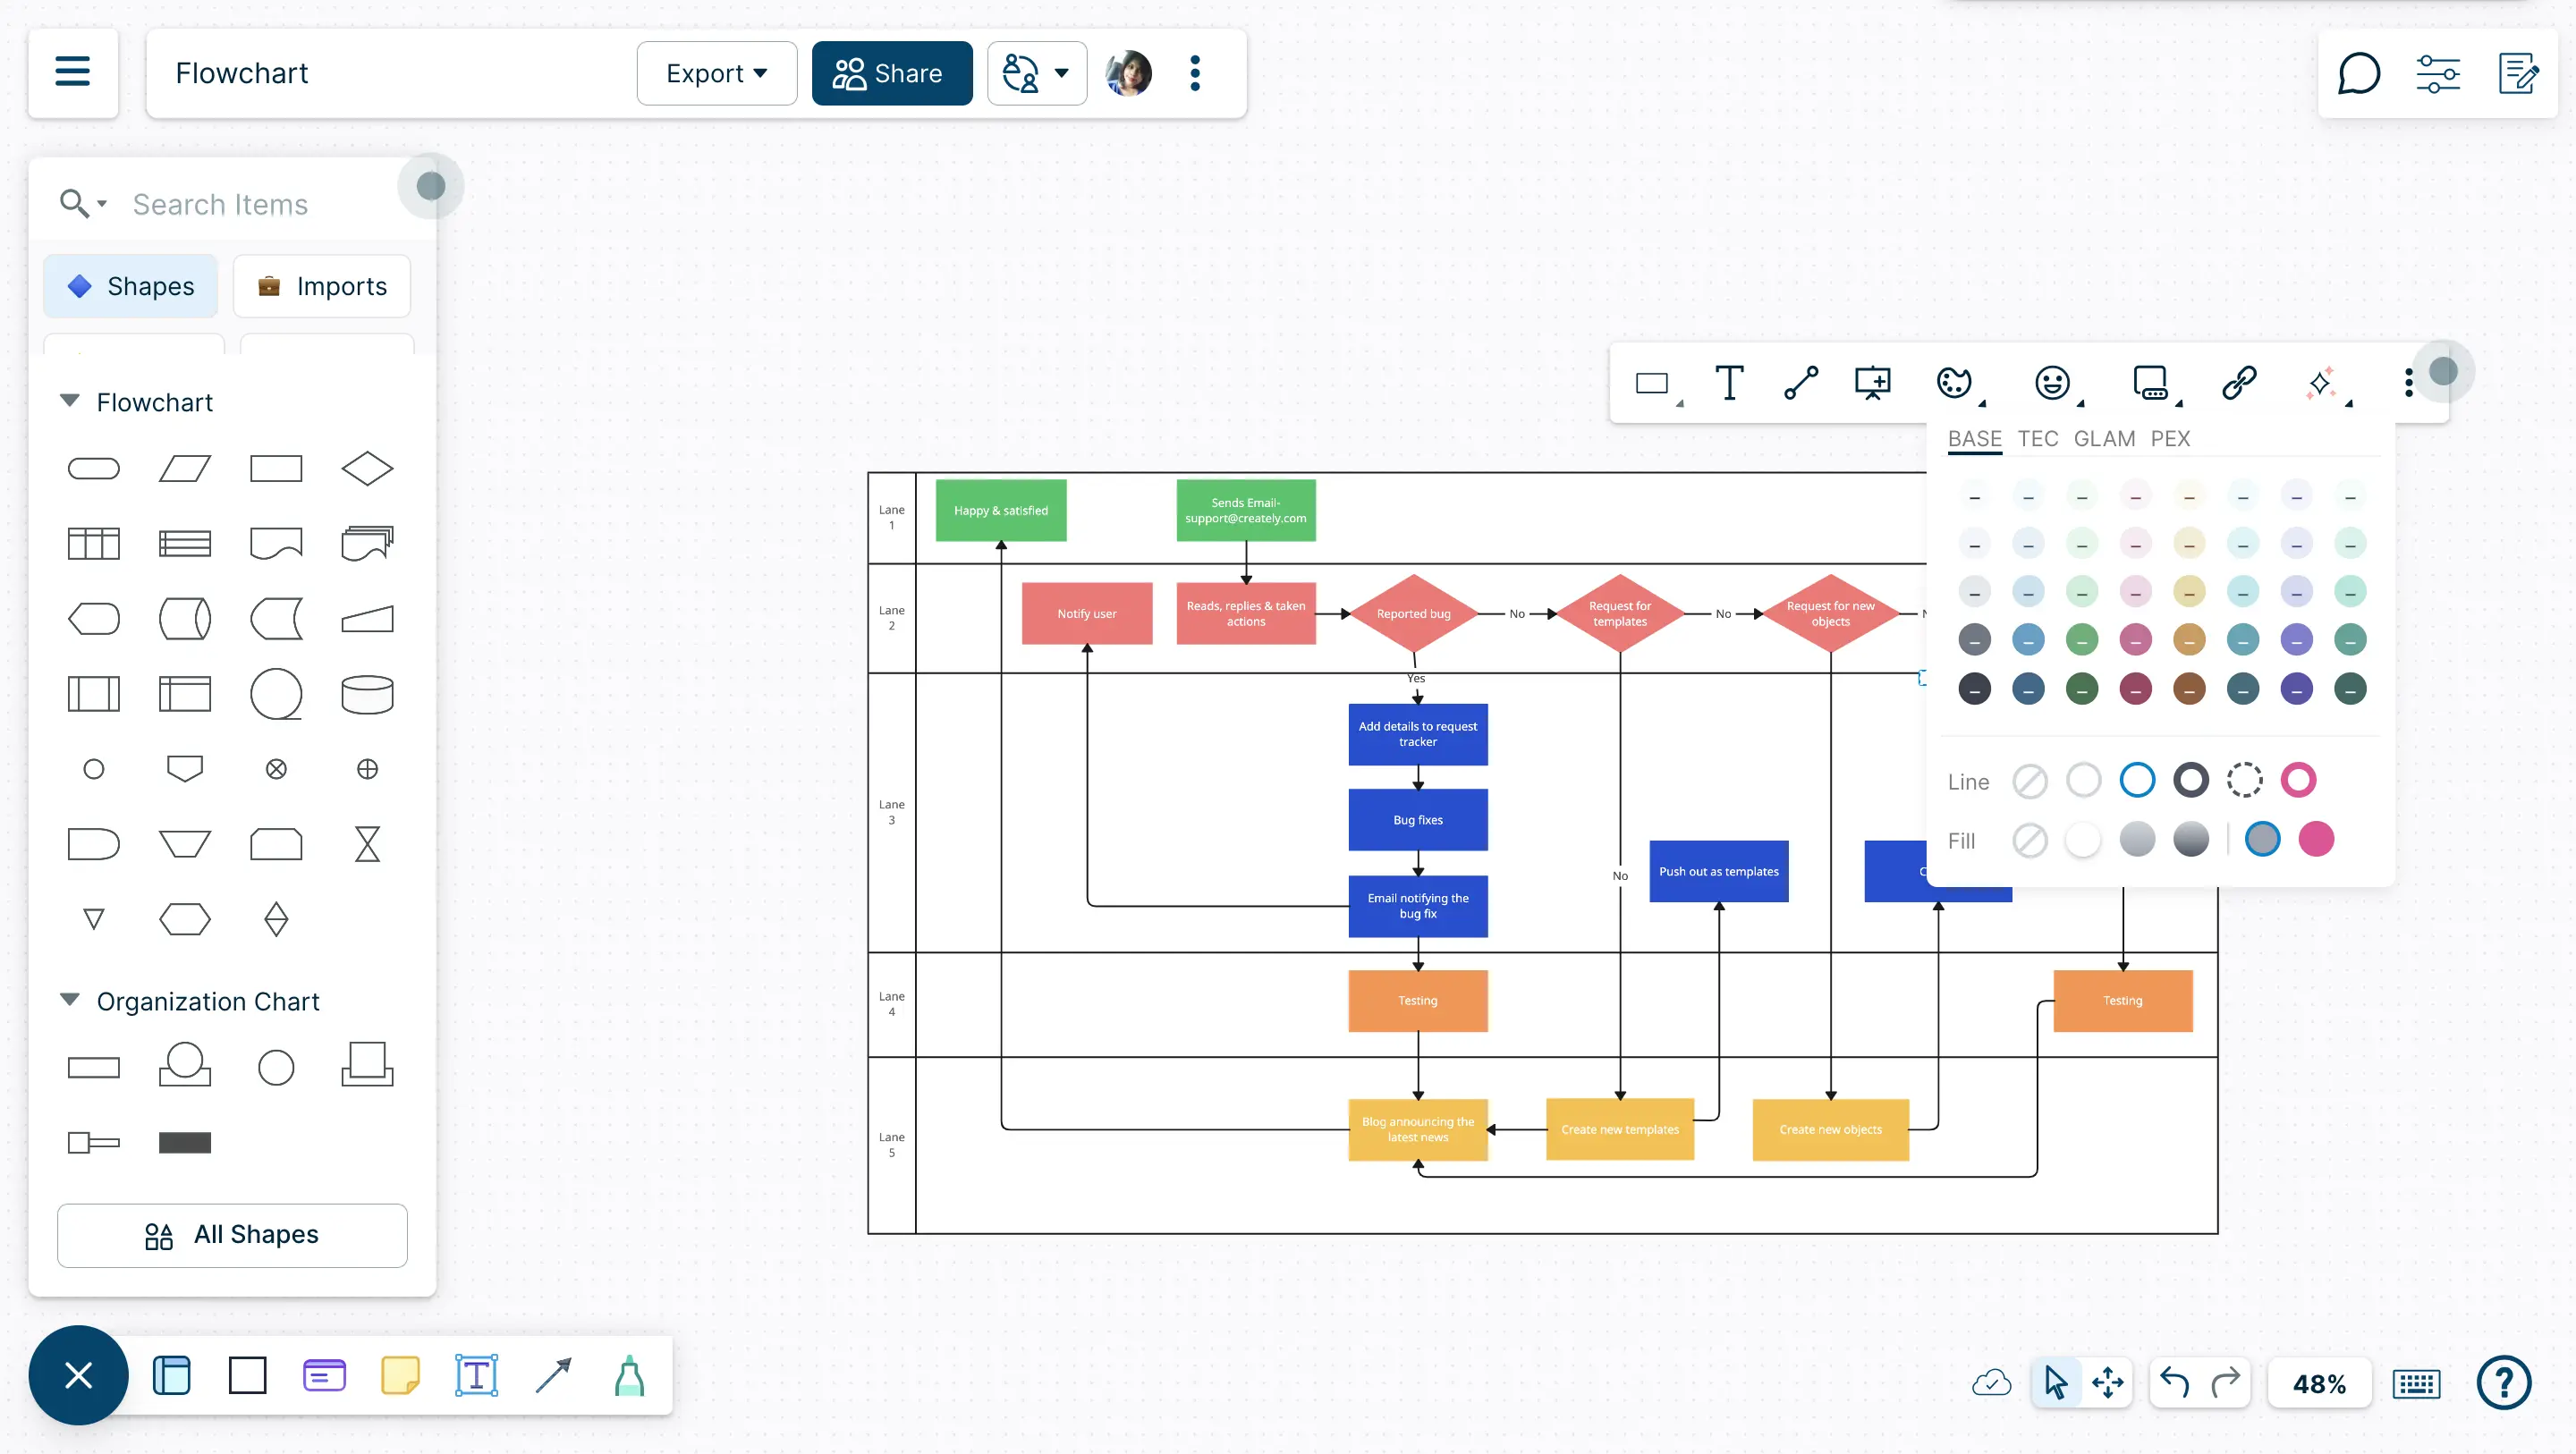This screenshot has height=1454, width=2576.
Task: Close the bottom shapes toolbar with X
Action: 78,1375
